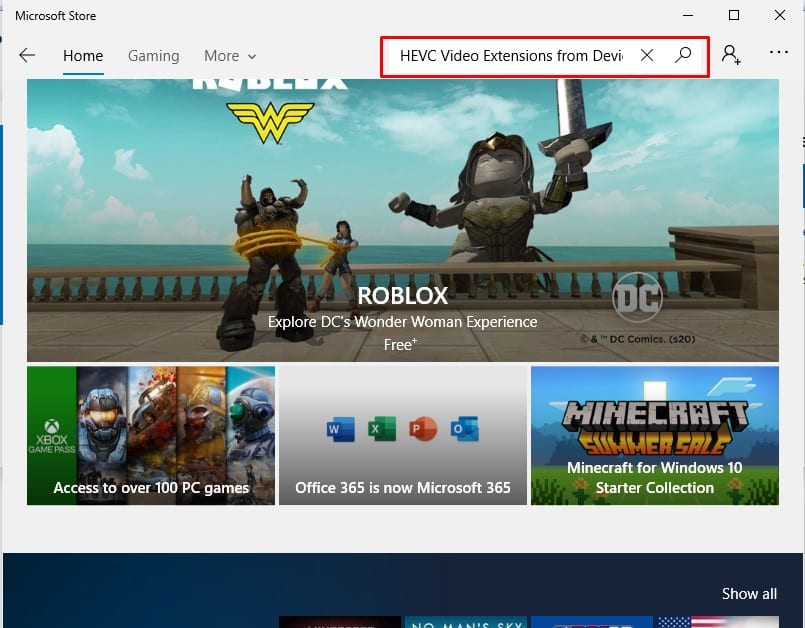Run search with the magnifier icon
Screen dimensions: 805x628
[x=683, y=55]
